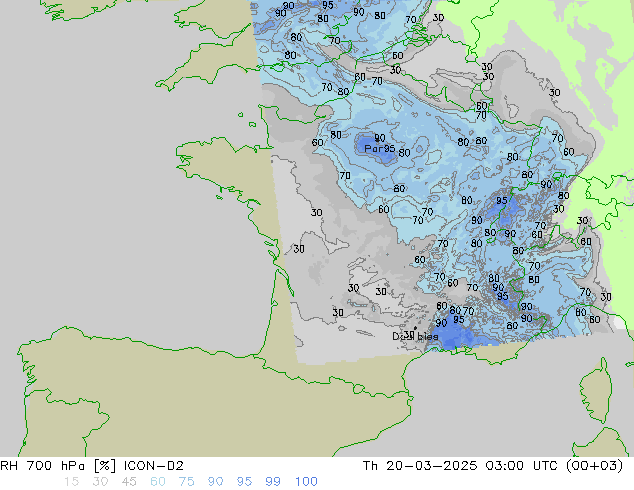Select legend value 75 in the color scale
634x490 pixels.
(187, 482)
